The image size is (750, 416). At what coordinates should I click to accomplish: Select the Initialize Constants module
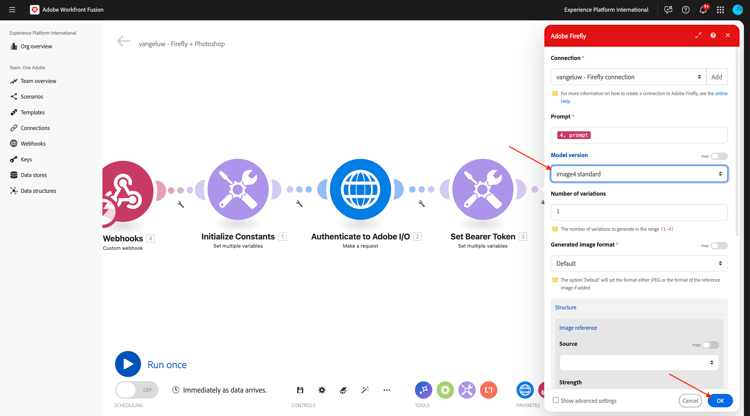tap(238, 189)
